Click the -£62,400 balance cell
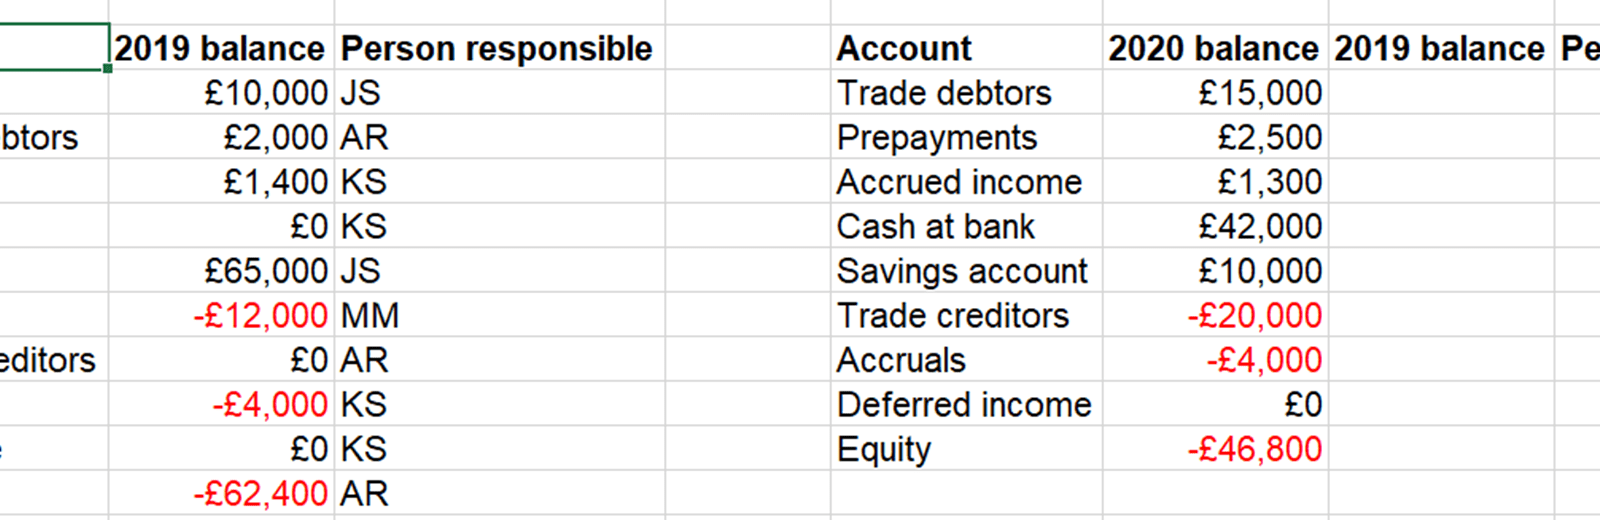The height and width of the screenshot is (520, 1600). coord(260,494)
